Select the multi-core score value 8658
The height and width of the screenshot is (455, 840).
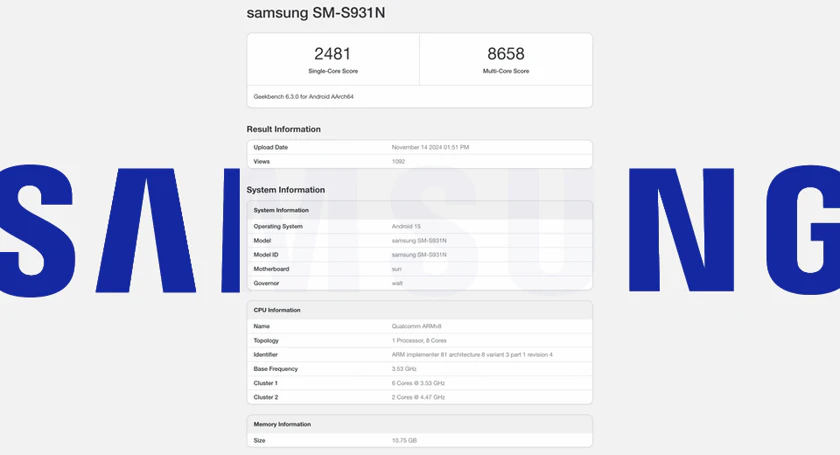(506, 54)
